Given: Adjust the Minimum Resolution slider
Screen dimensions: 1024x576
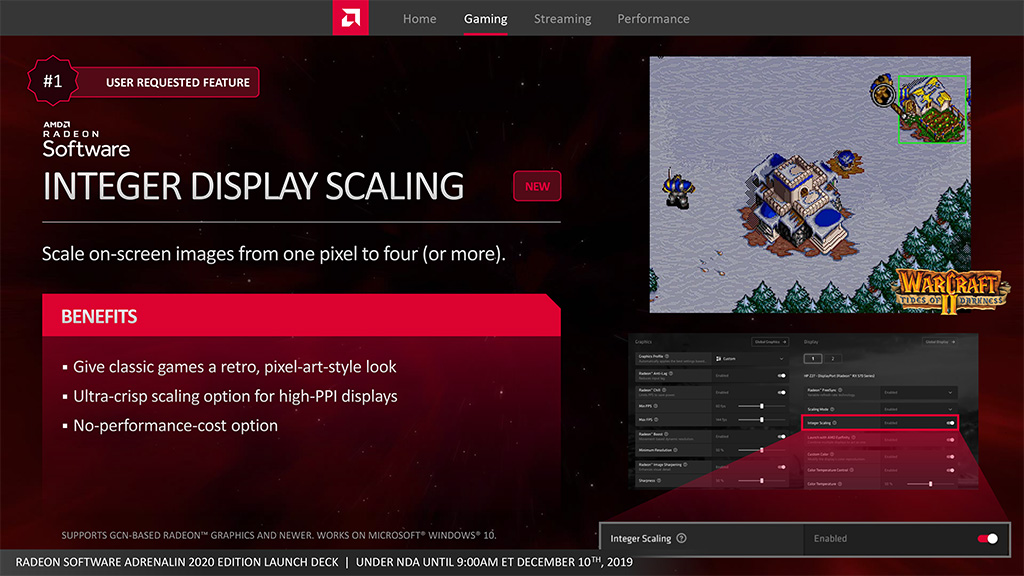Looking at the screenshot, I should pyautogui.click(x=761, y=450).
